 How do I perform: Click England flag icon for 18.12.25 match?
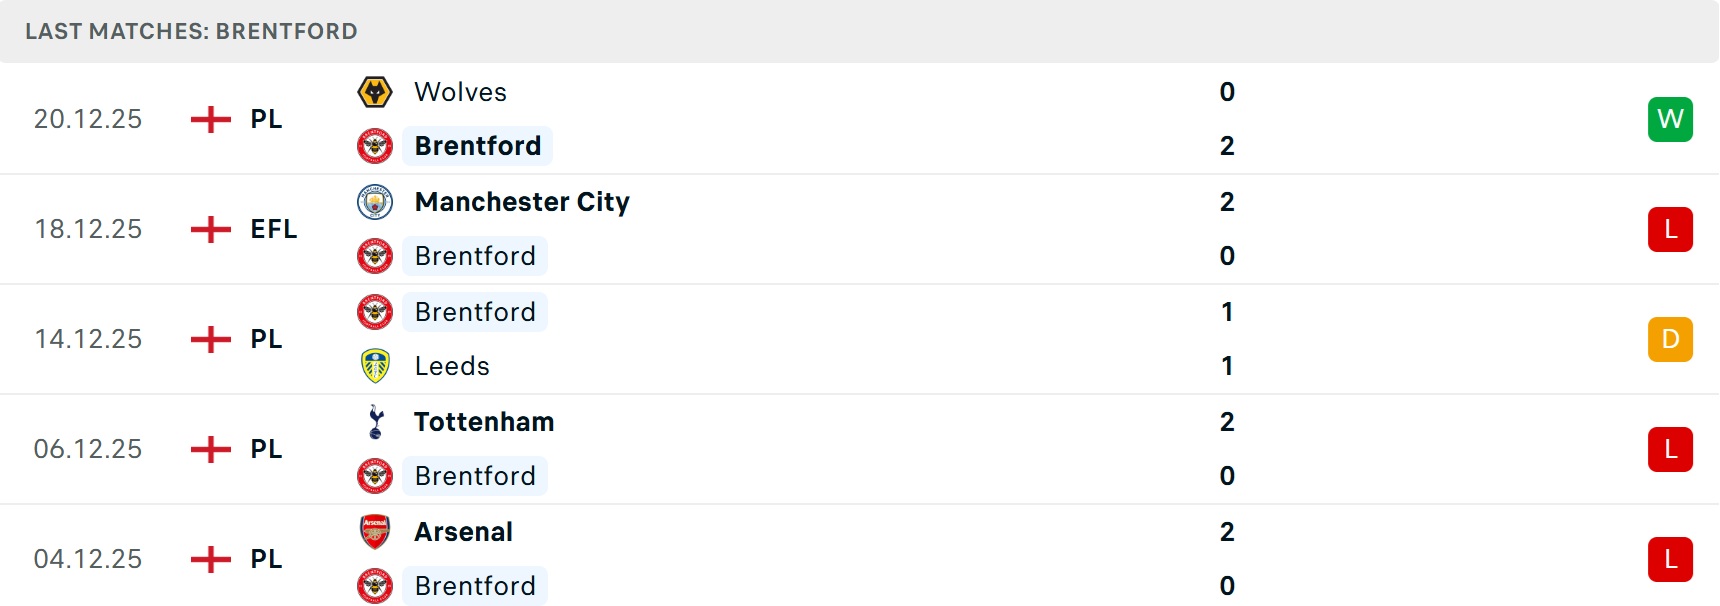tap(211, 229)
